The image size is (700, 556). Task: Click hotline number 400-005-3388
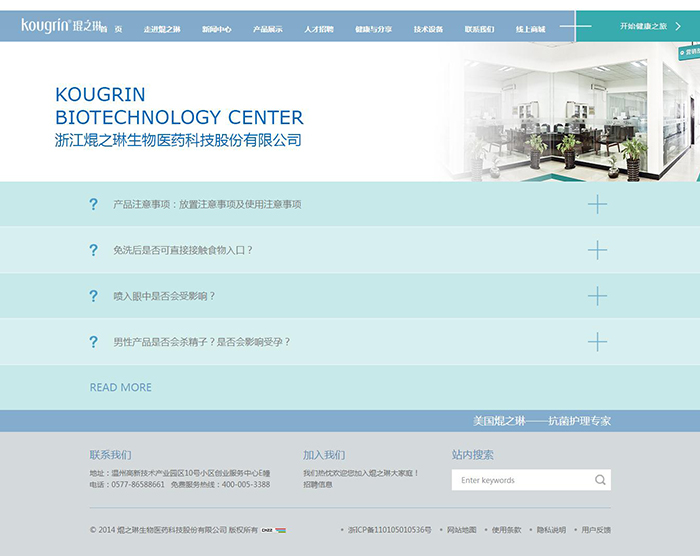(x=246, y=485)
